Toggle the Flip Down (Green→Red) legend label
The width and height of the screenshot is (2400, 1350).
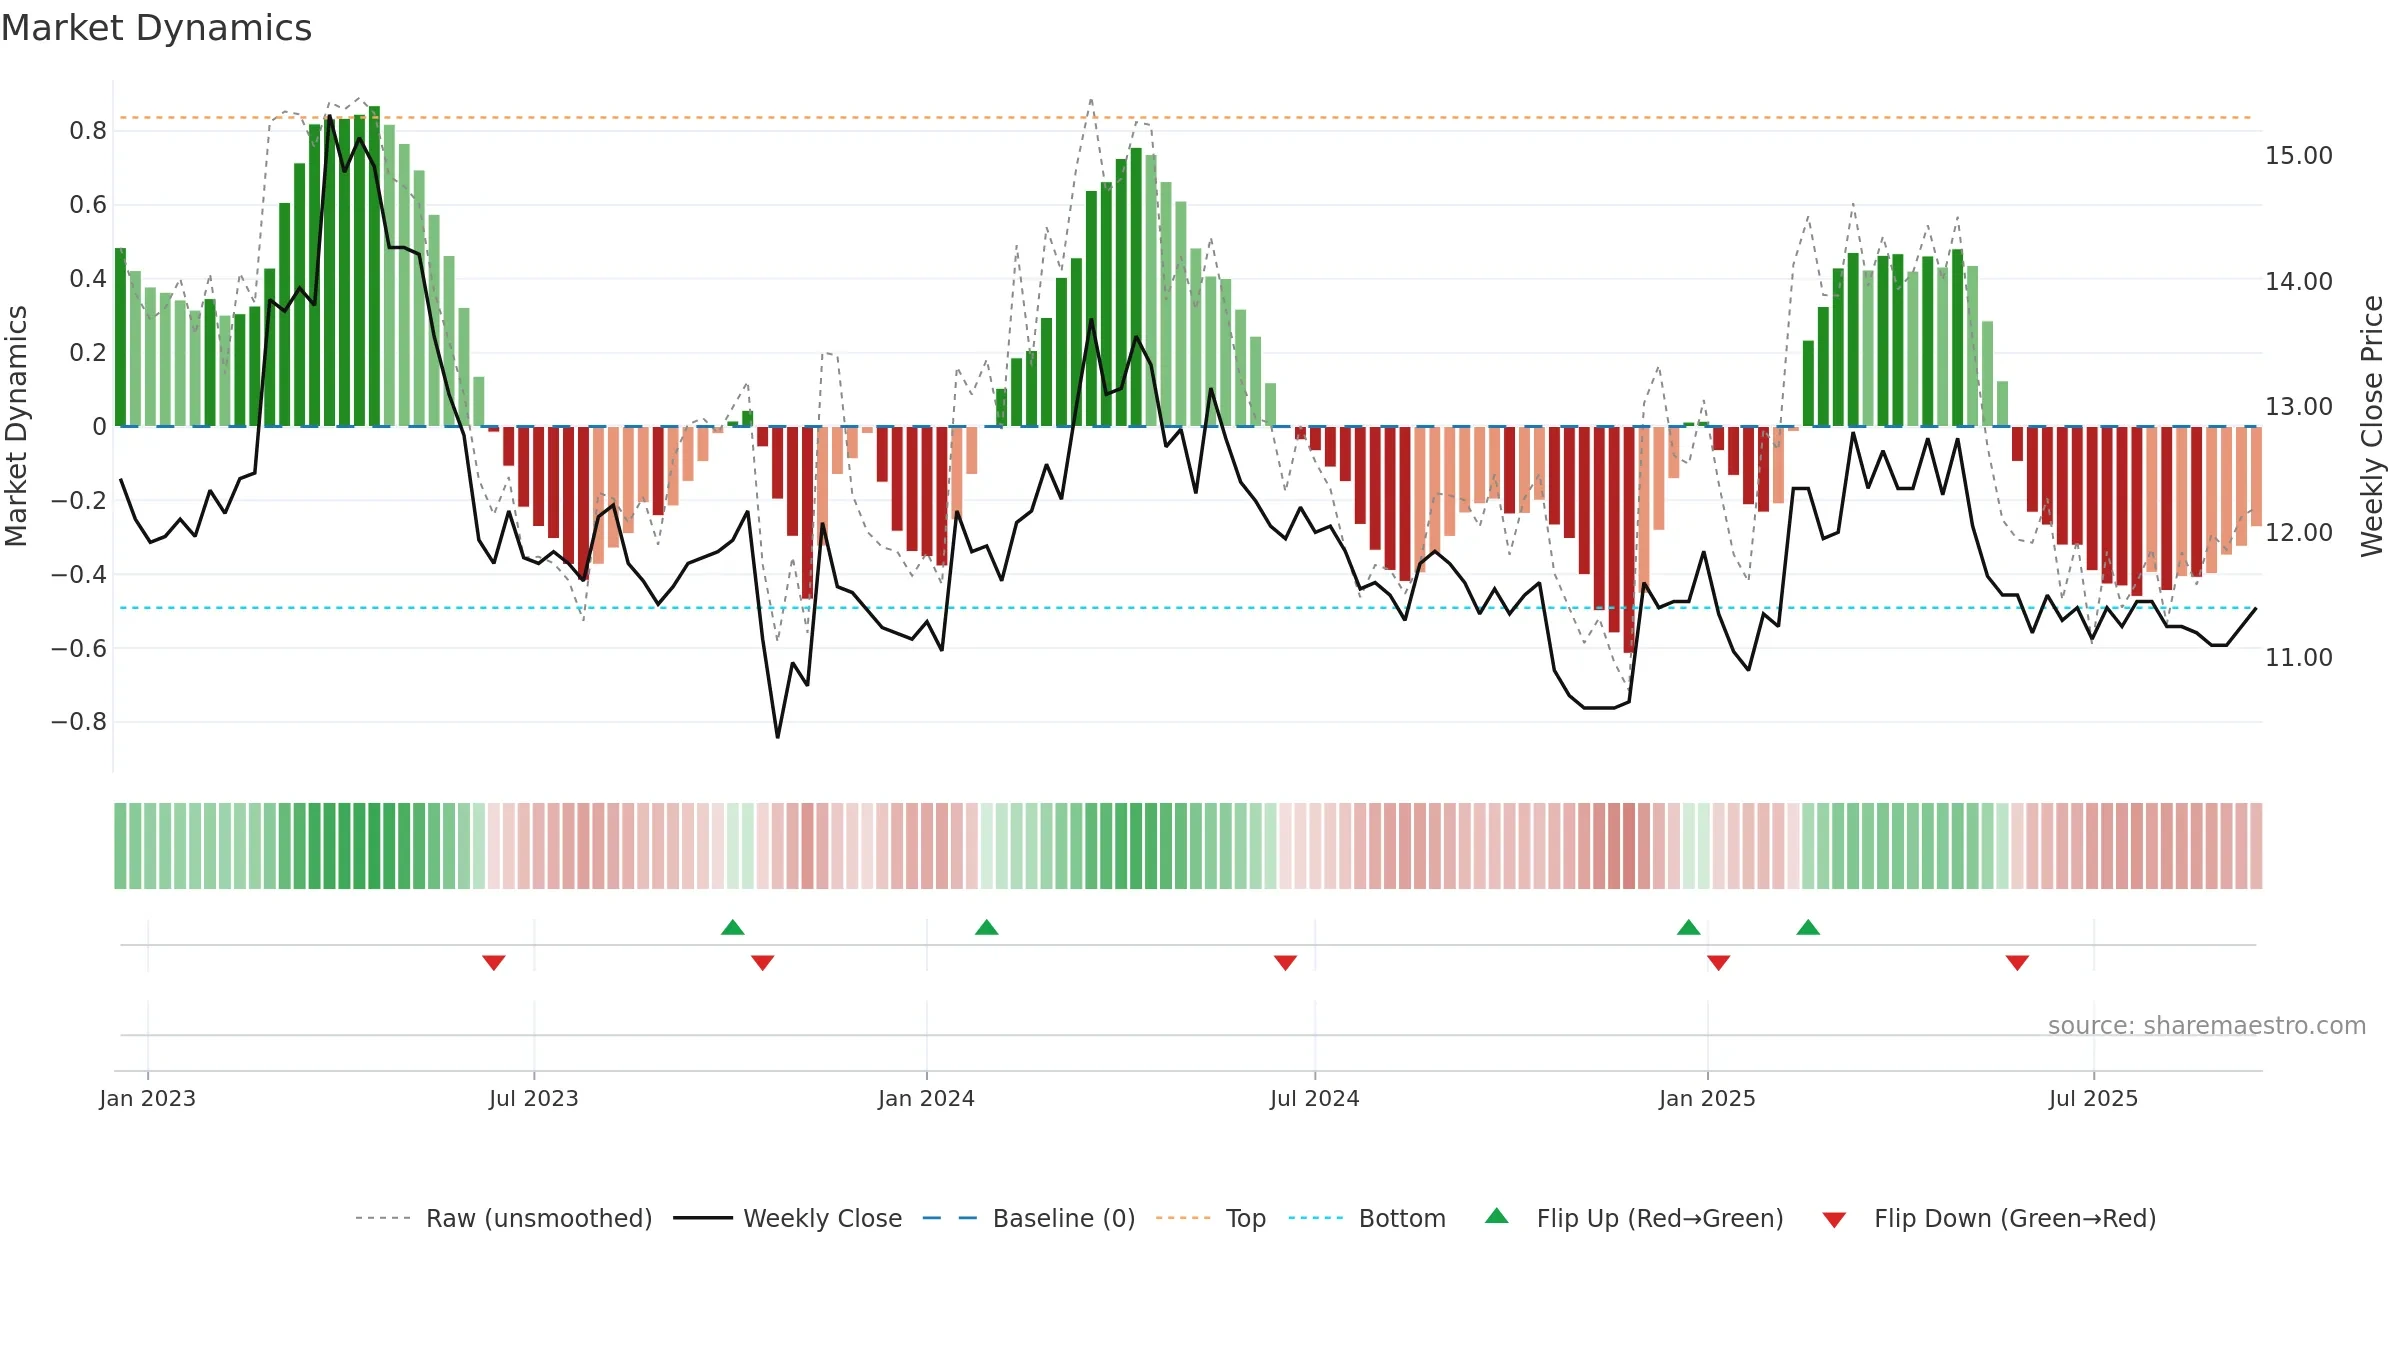pyautogui.click(x=2015, y=1218)
